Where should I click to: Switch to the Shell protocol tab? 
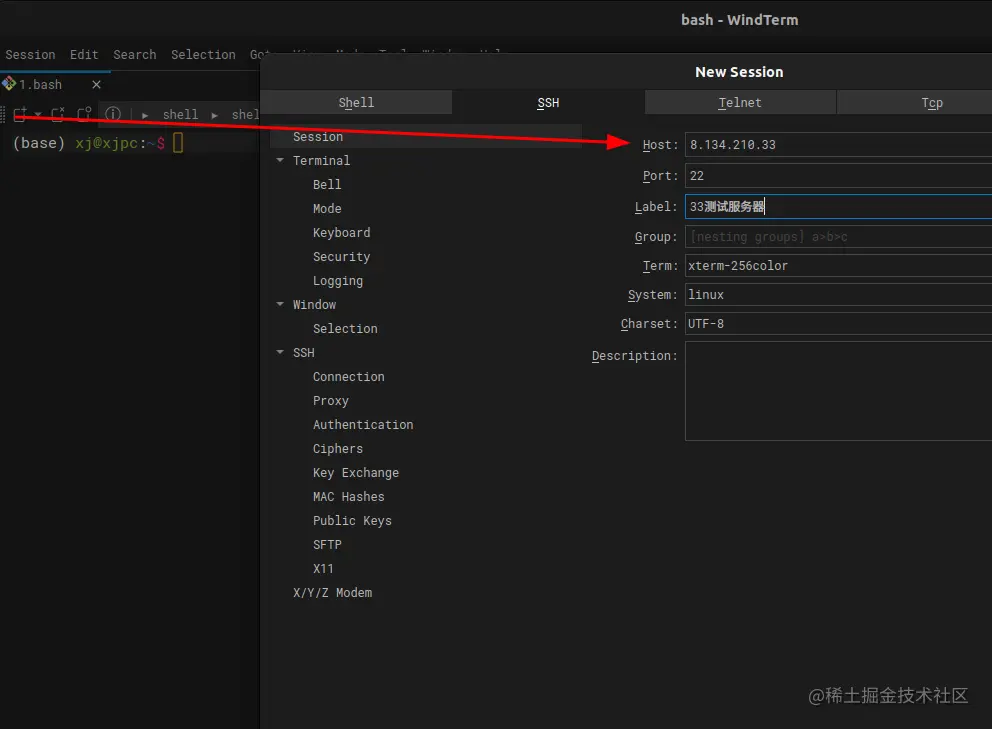(x=356, y=103)
